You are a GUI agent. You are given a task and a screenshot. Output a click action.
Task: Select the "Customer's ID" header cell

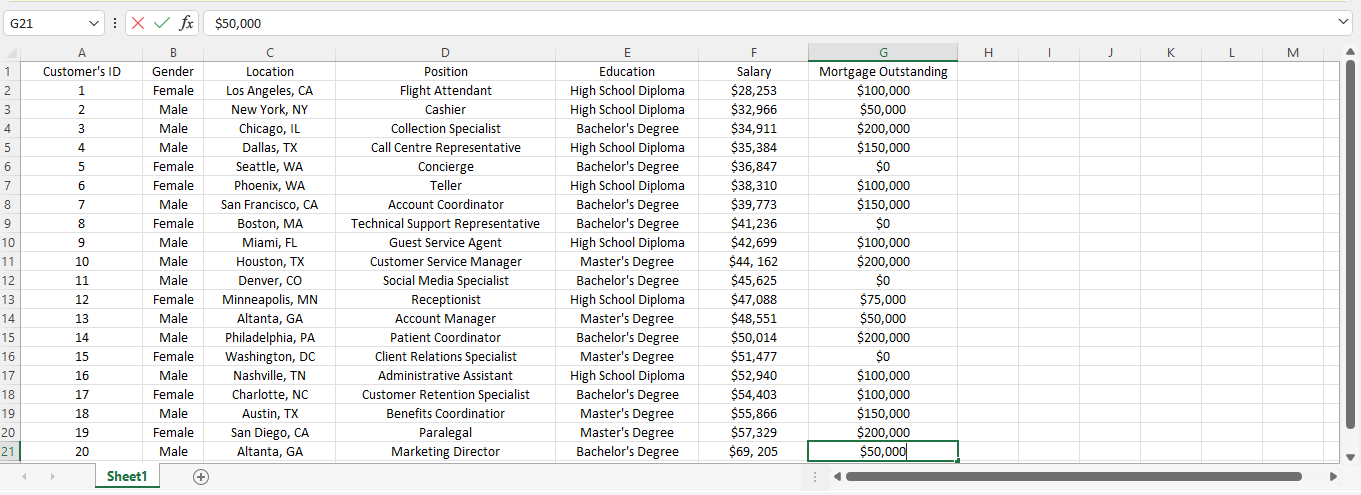coord(82,72)
